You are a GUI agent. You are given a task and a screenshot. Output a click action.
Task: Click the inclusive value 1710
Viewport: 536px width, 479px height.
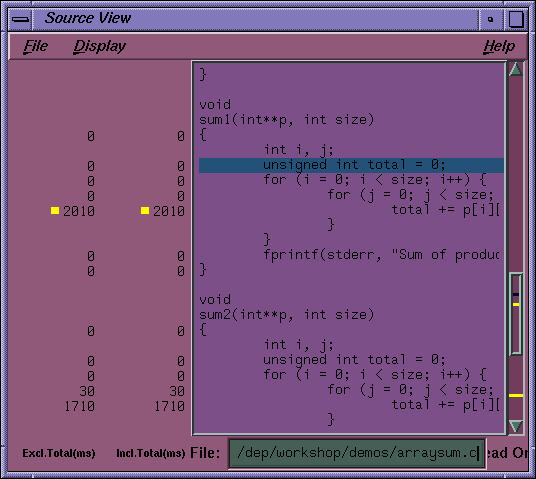point(170,406)
